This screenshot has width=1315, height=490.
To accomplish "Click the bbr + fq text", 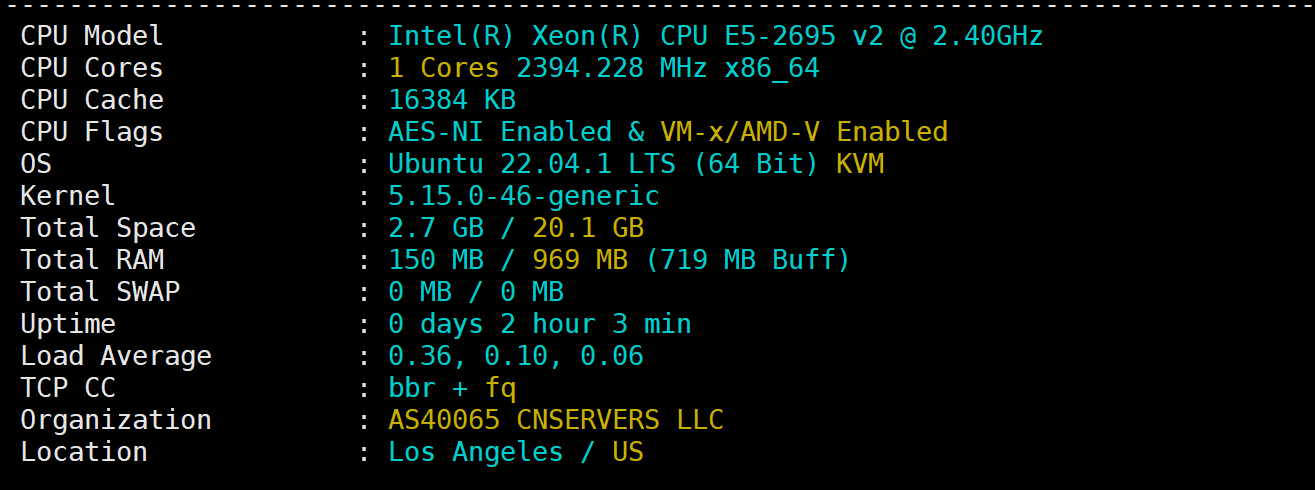I will 452,388.
